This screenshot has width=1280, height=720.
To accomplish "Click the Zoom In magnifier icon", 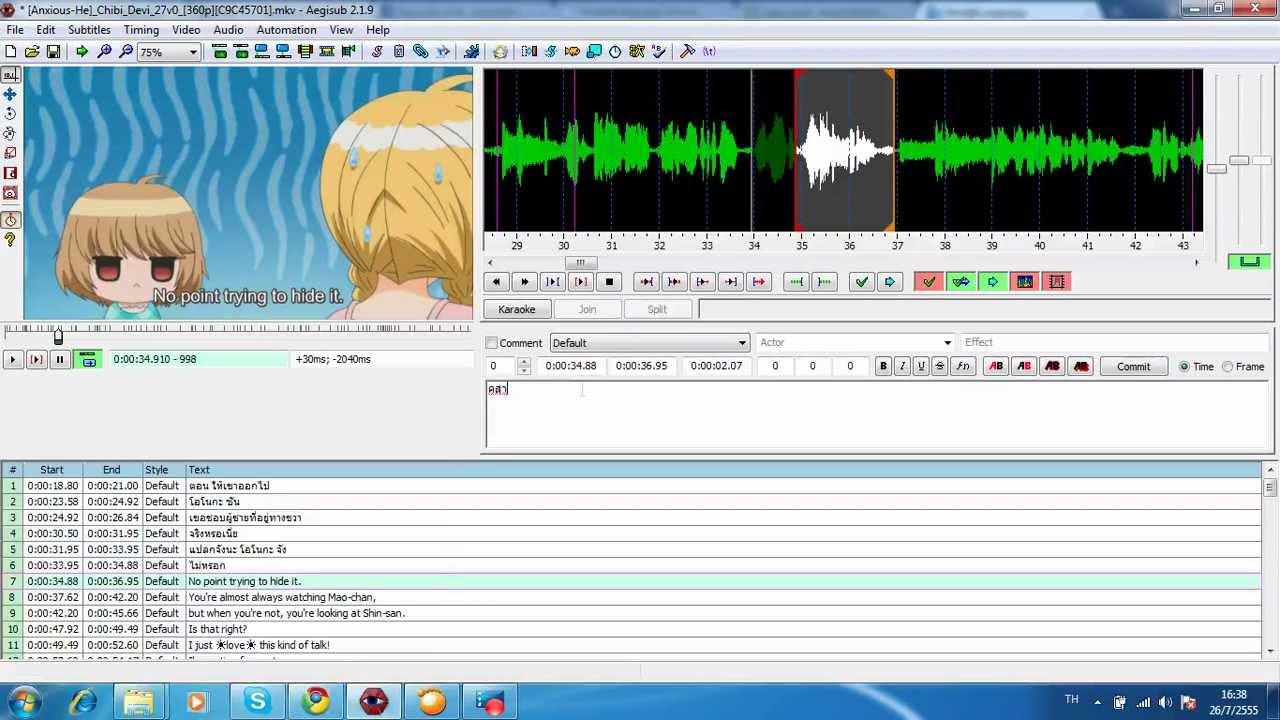I will [104, 51].
